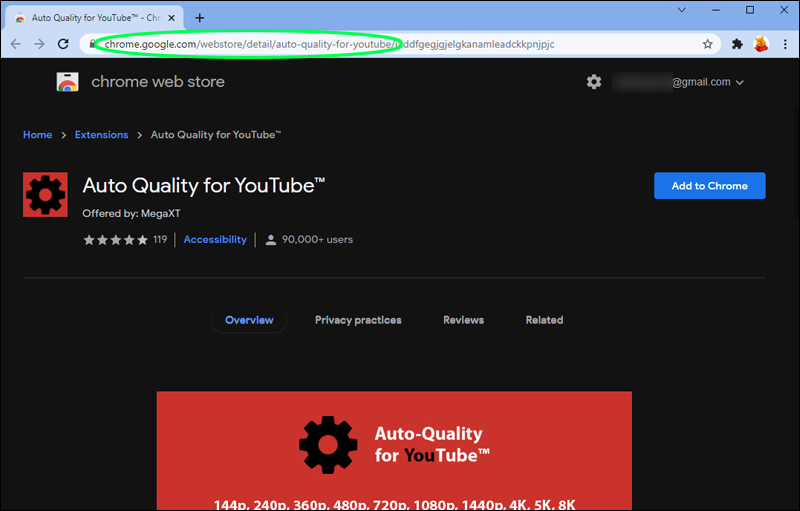The width and height of the screenshot is (800, 511).
Task: Click the browser back arrow
Action: tap(16, 44)
